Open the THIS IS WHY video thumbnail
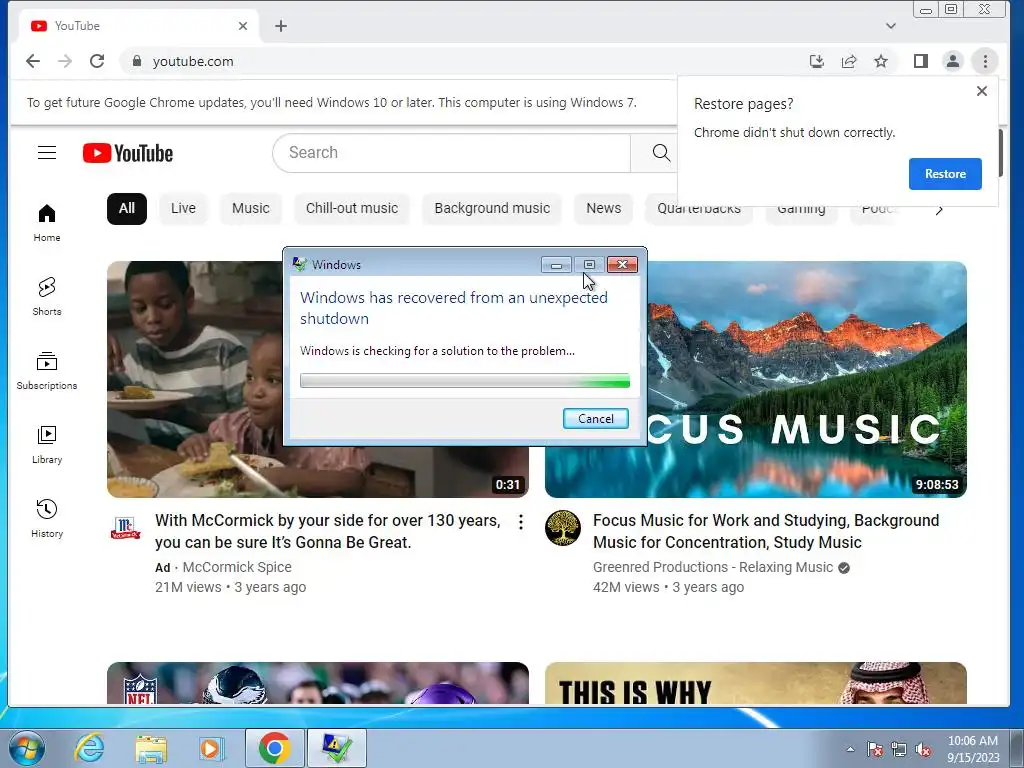 (756, 683)
